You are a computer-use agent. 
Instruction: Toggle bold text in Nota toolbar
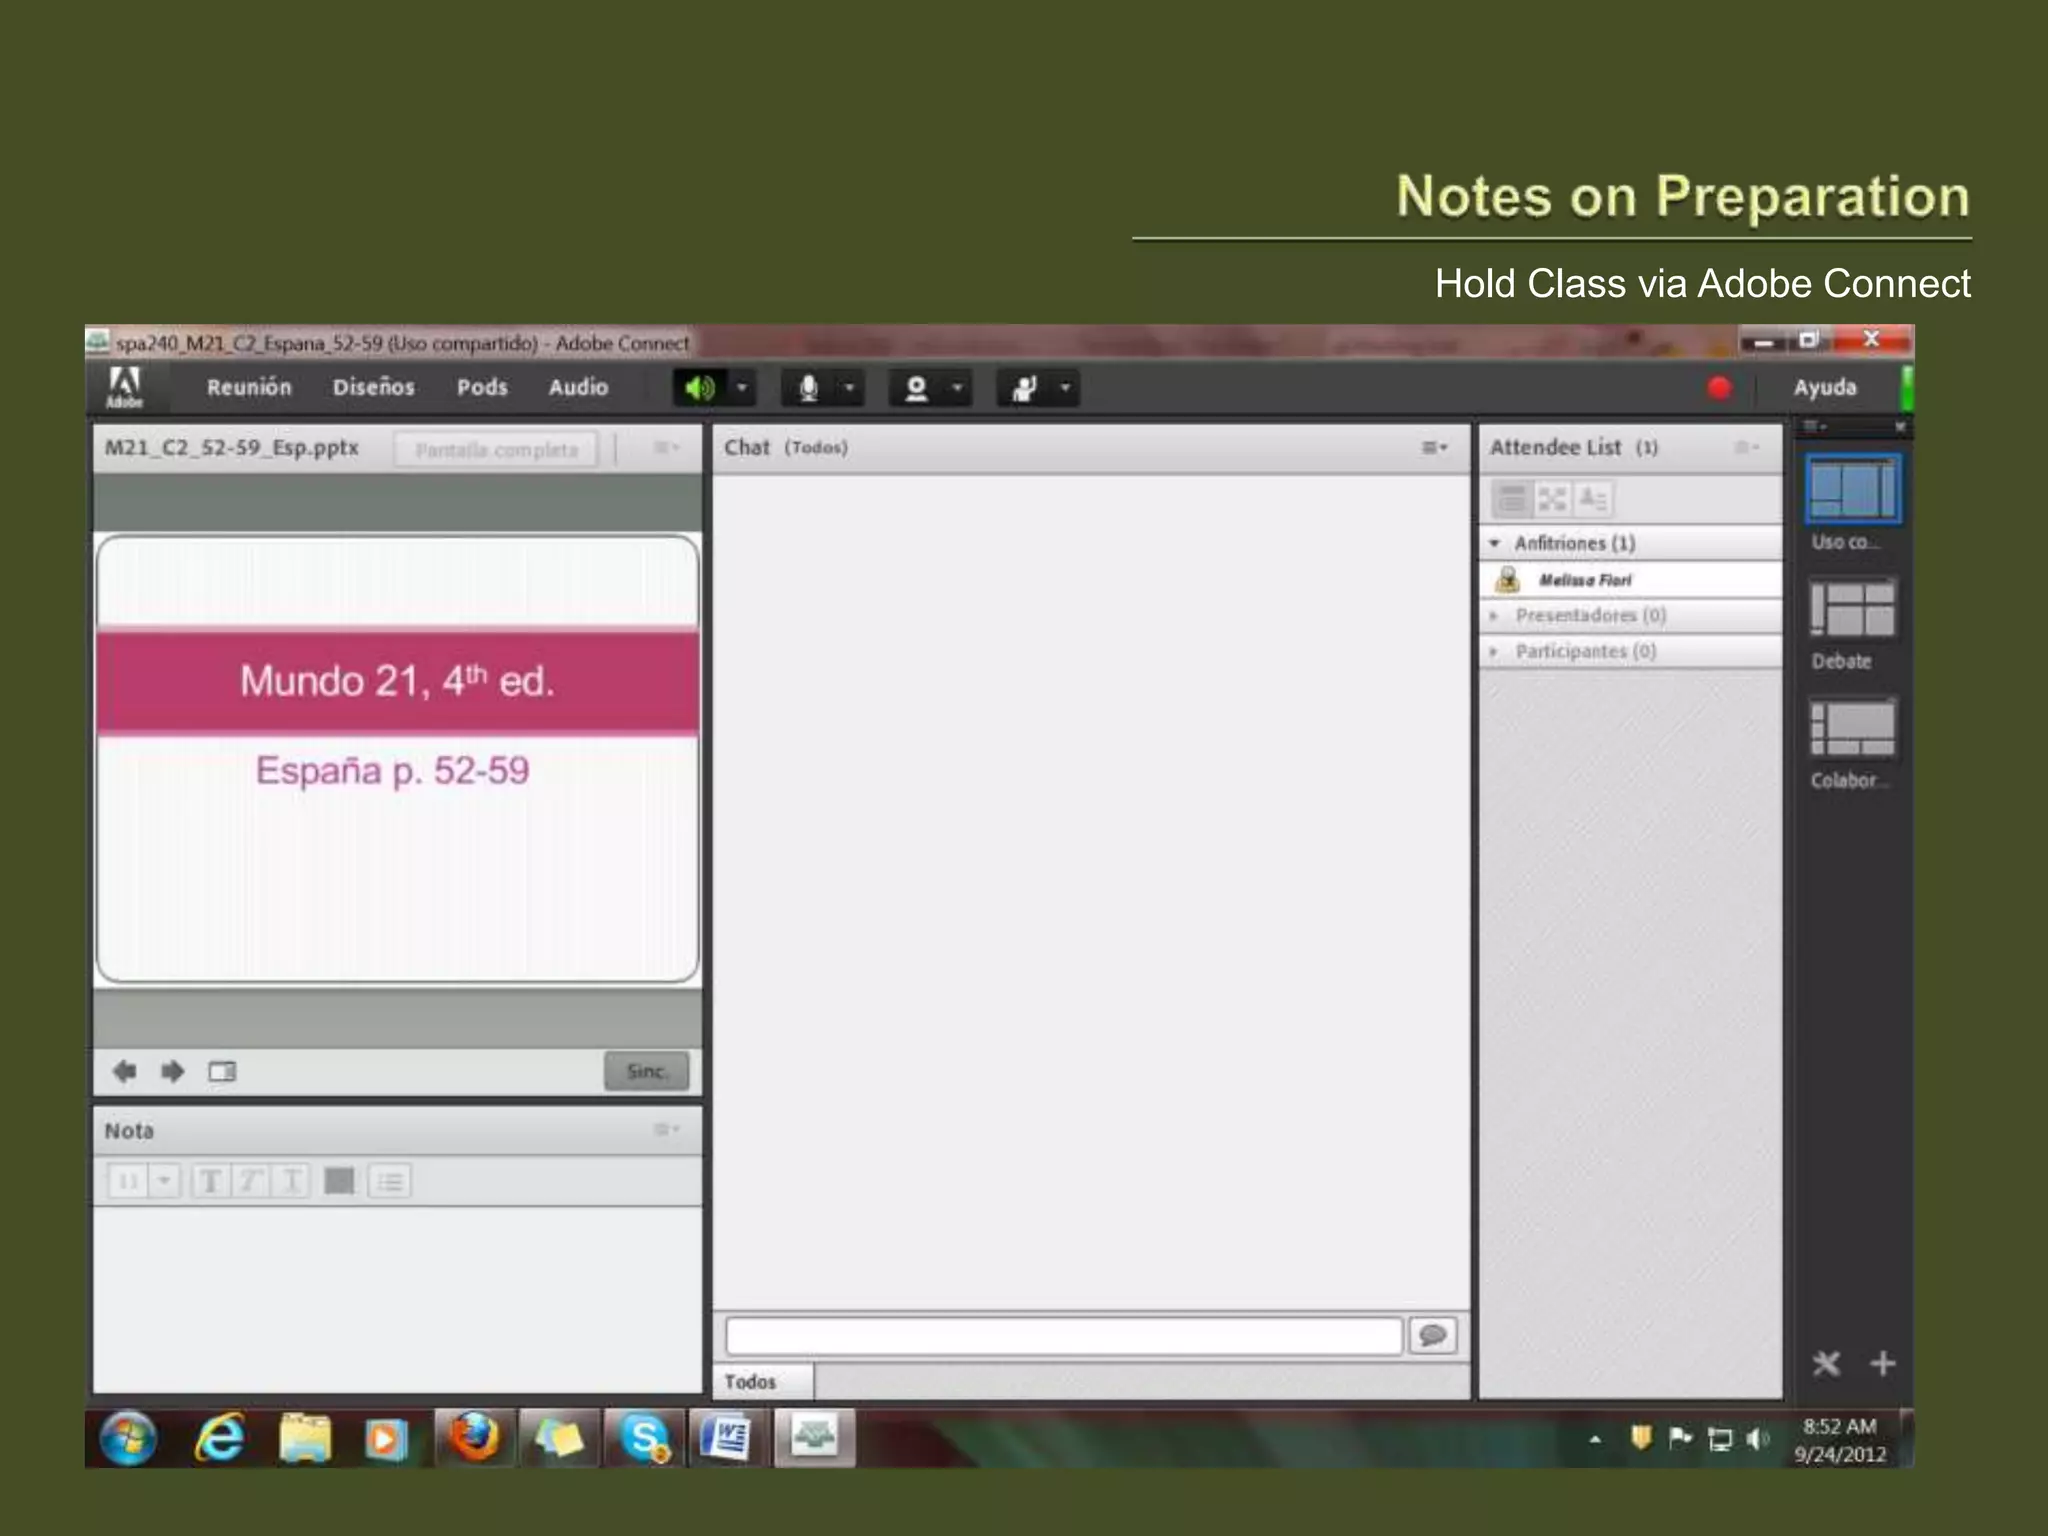211,1182
